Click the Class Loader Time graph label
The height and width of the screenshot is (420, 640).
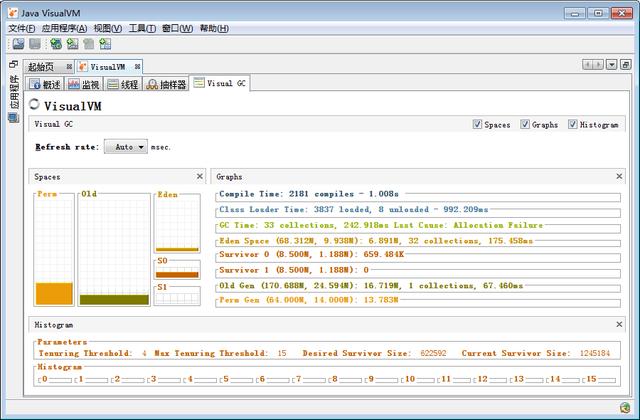coord(353,209)
